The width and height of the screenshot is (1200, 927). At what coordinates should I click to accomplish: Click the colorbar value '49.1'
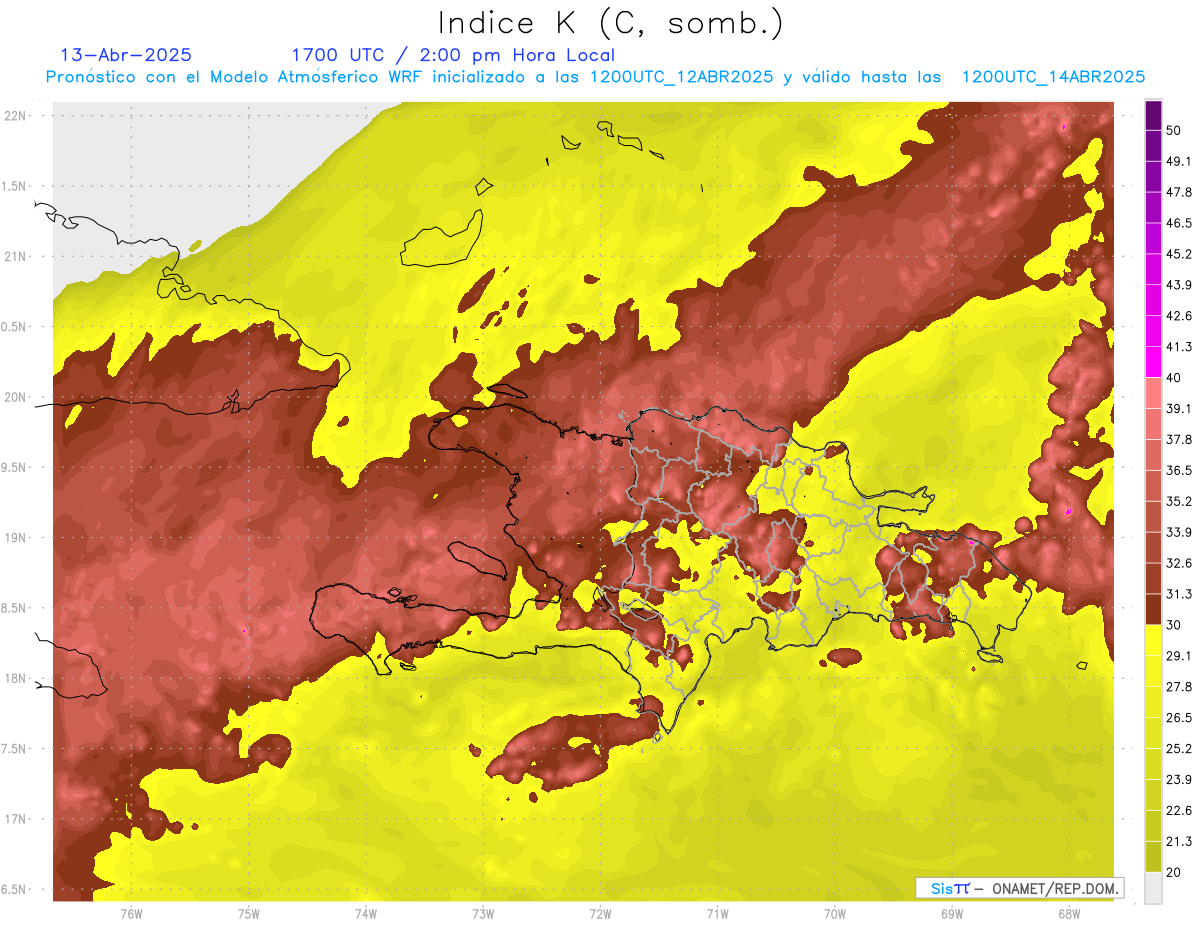(1178, 161)
